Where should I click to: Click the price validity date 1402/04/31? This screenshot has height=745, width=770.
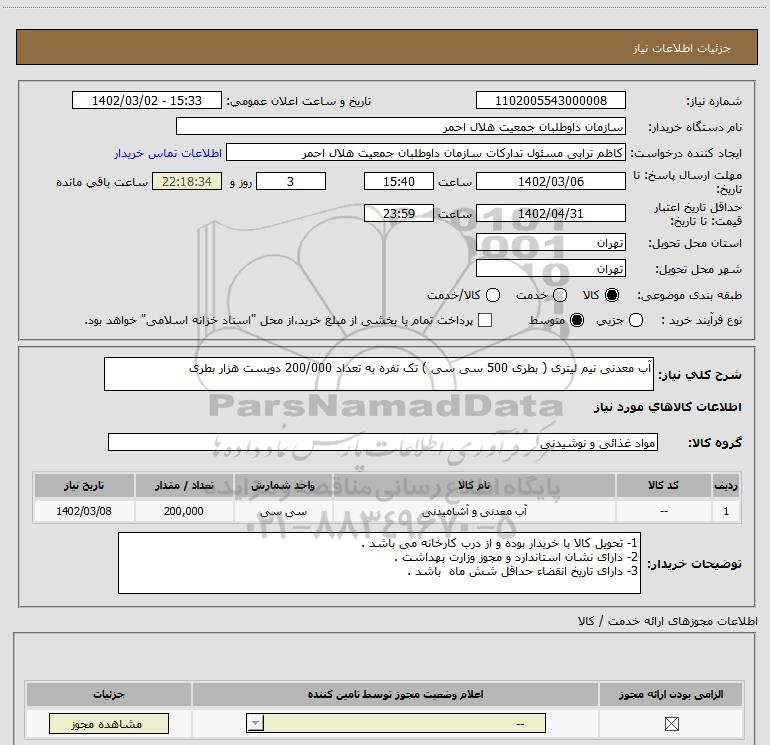click(550, 213)
